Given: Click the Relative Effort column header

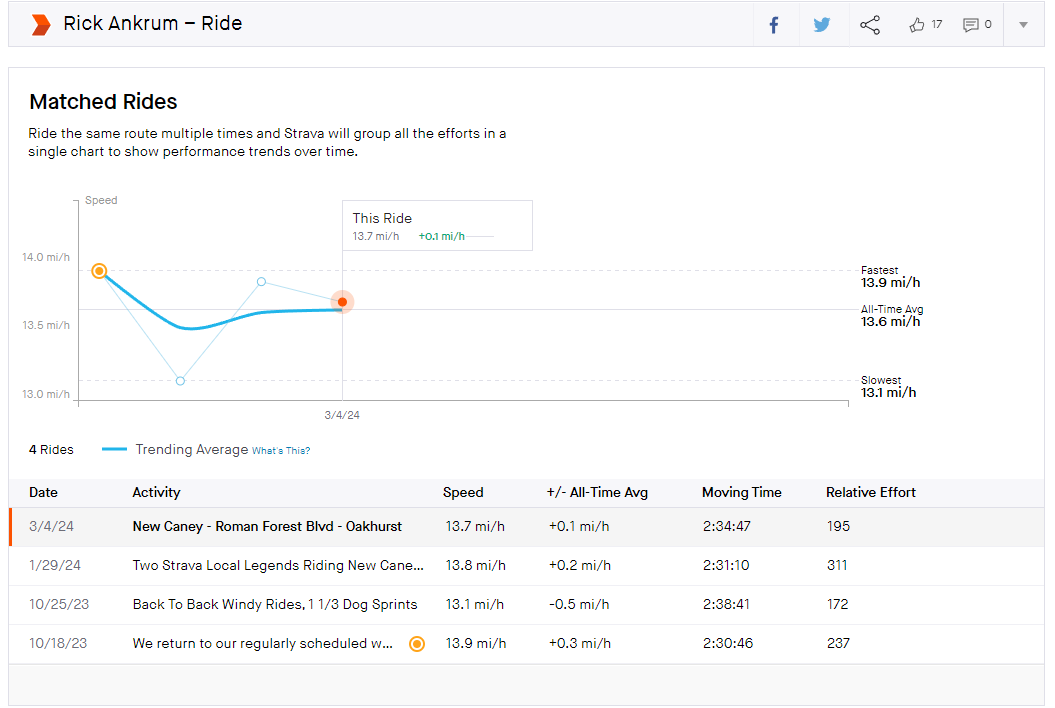Looking at the screenshot, I should 871,493.
